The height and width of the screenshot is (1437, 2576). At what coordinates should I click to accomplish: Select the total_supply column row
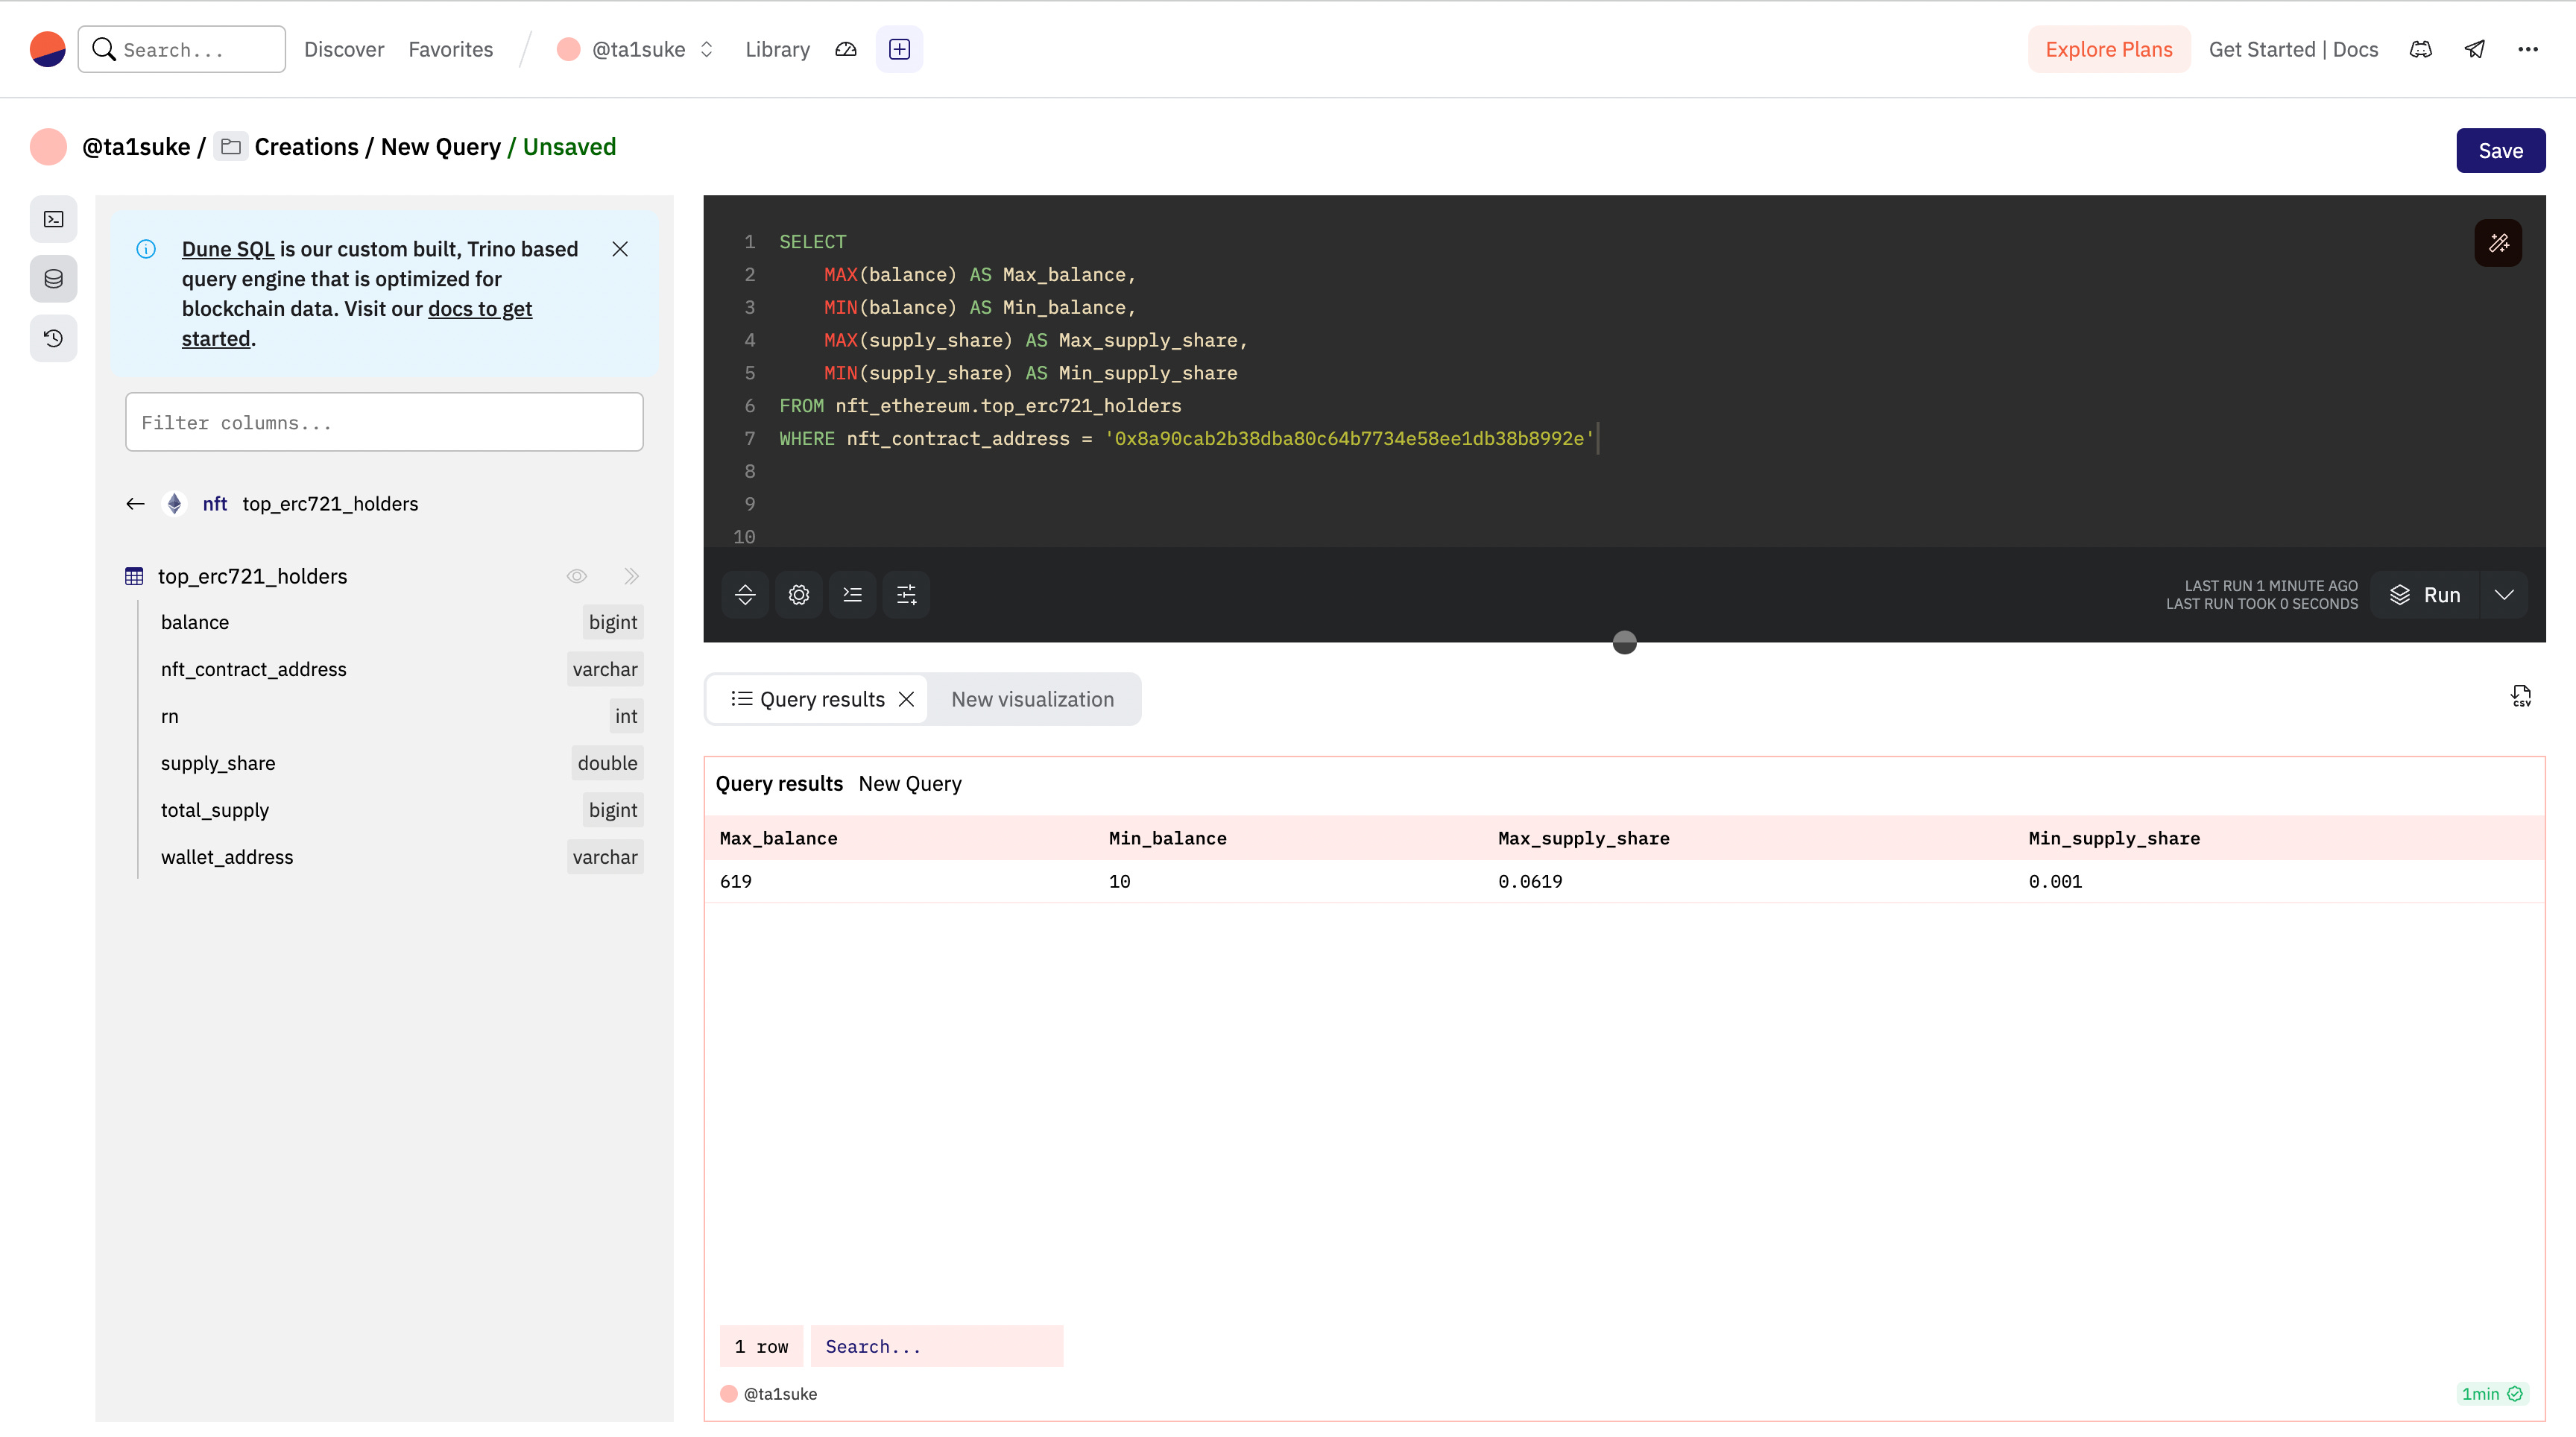400,810
